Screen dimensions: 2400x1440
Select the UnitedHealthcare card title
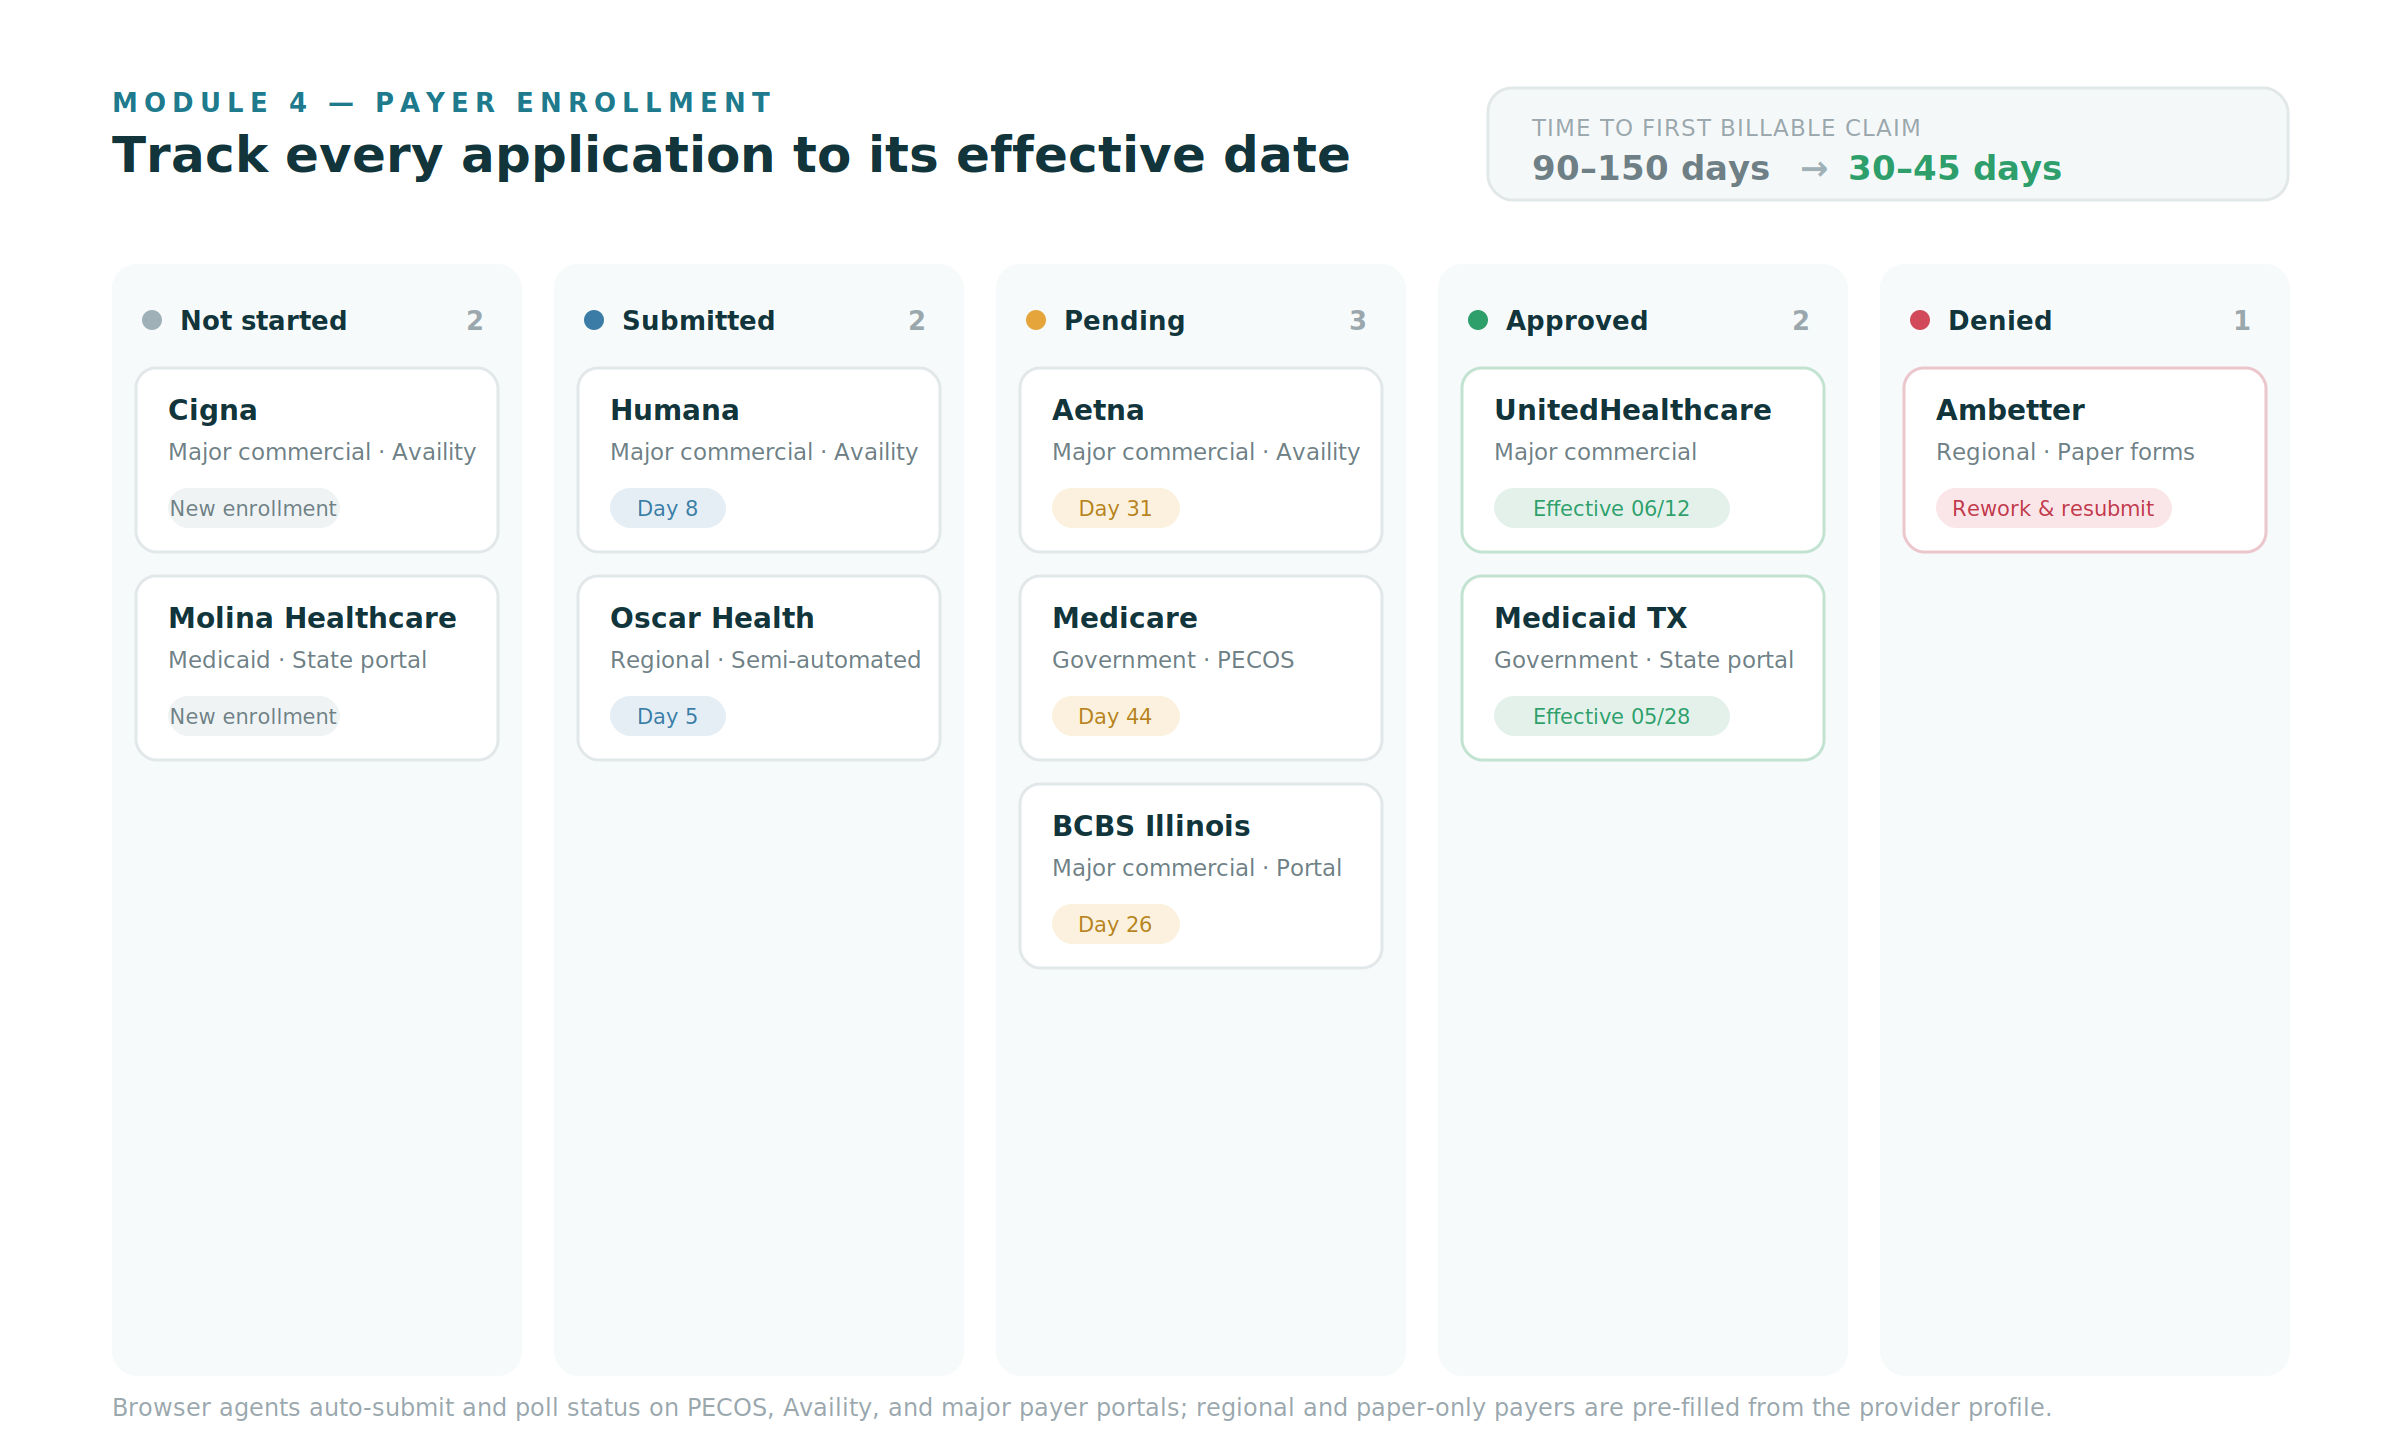(x=1633, y=410)
